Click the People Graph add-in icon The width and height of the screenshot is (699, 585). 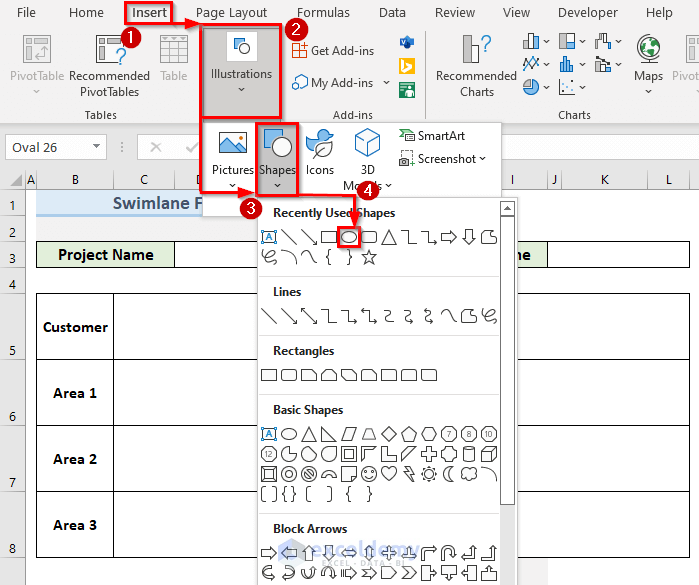tap(407, 90)
